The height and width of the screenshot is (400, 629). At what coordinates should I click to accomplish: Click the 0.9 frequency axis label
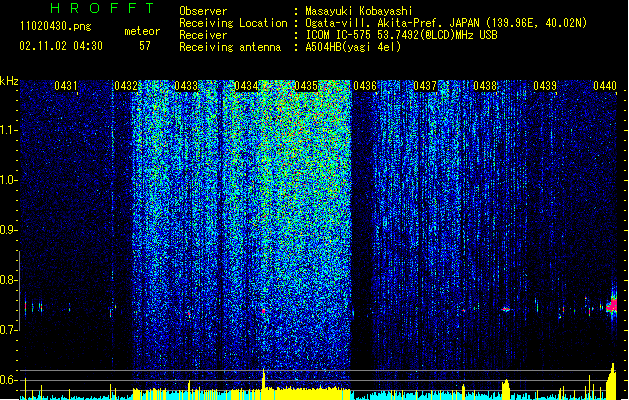coord(8,230)
